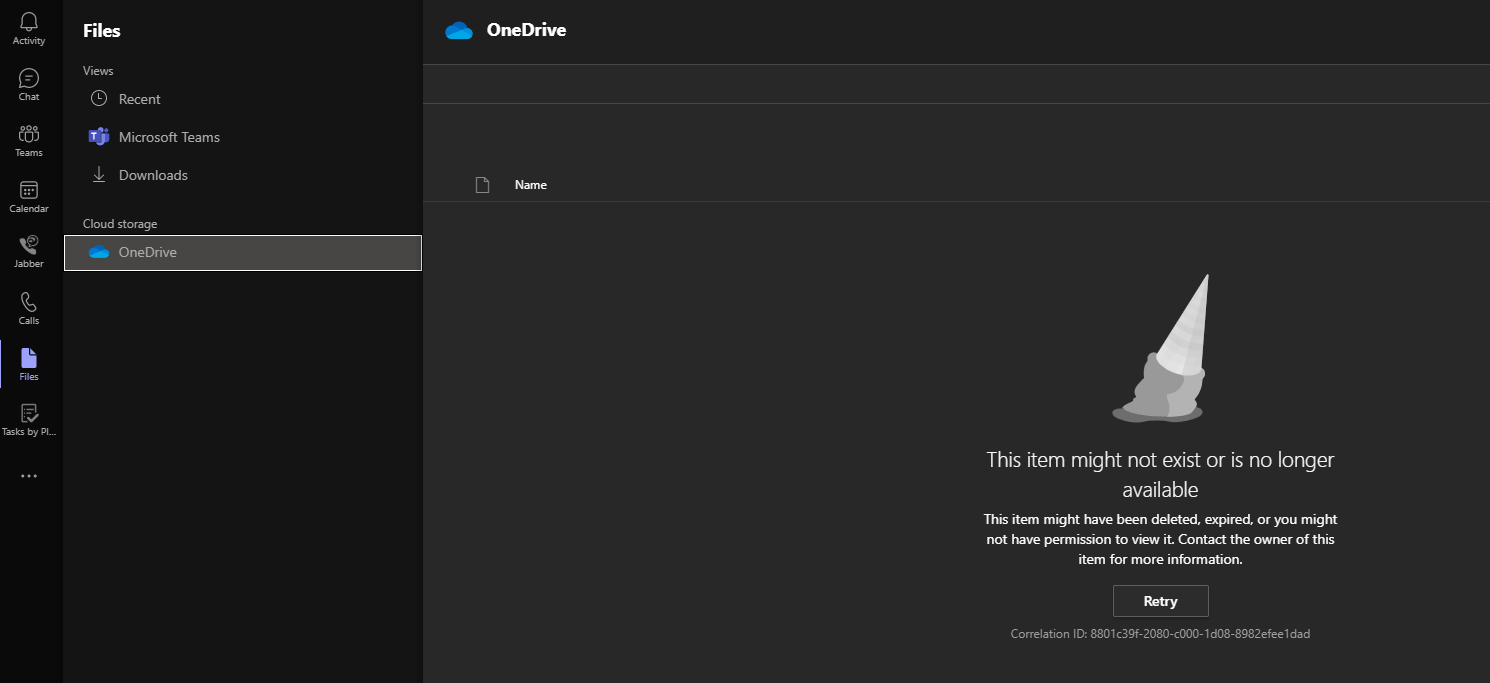
Task: Click the file type column icon
Action: 482,185
